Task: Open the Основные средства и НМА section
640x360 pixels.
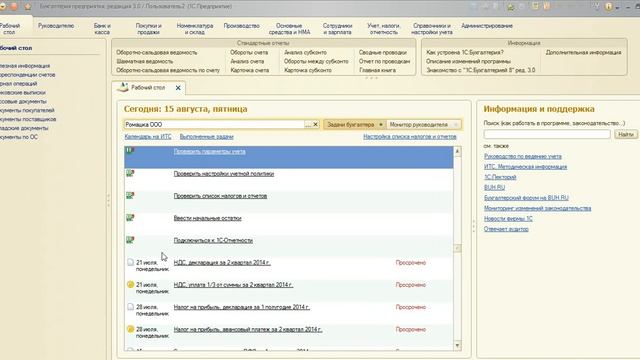Action: [x=289, y=29]
